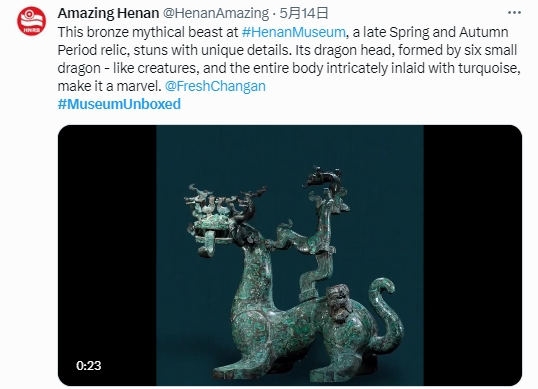Click the tall dragon ornament on the beast's back
Viewport: 538px width, 389px height.
click(316, 233)
